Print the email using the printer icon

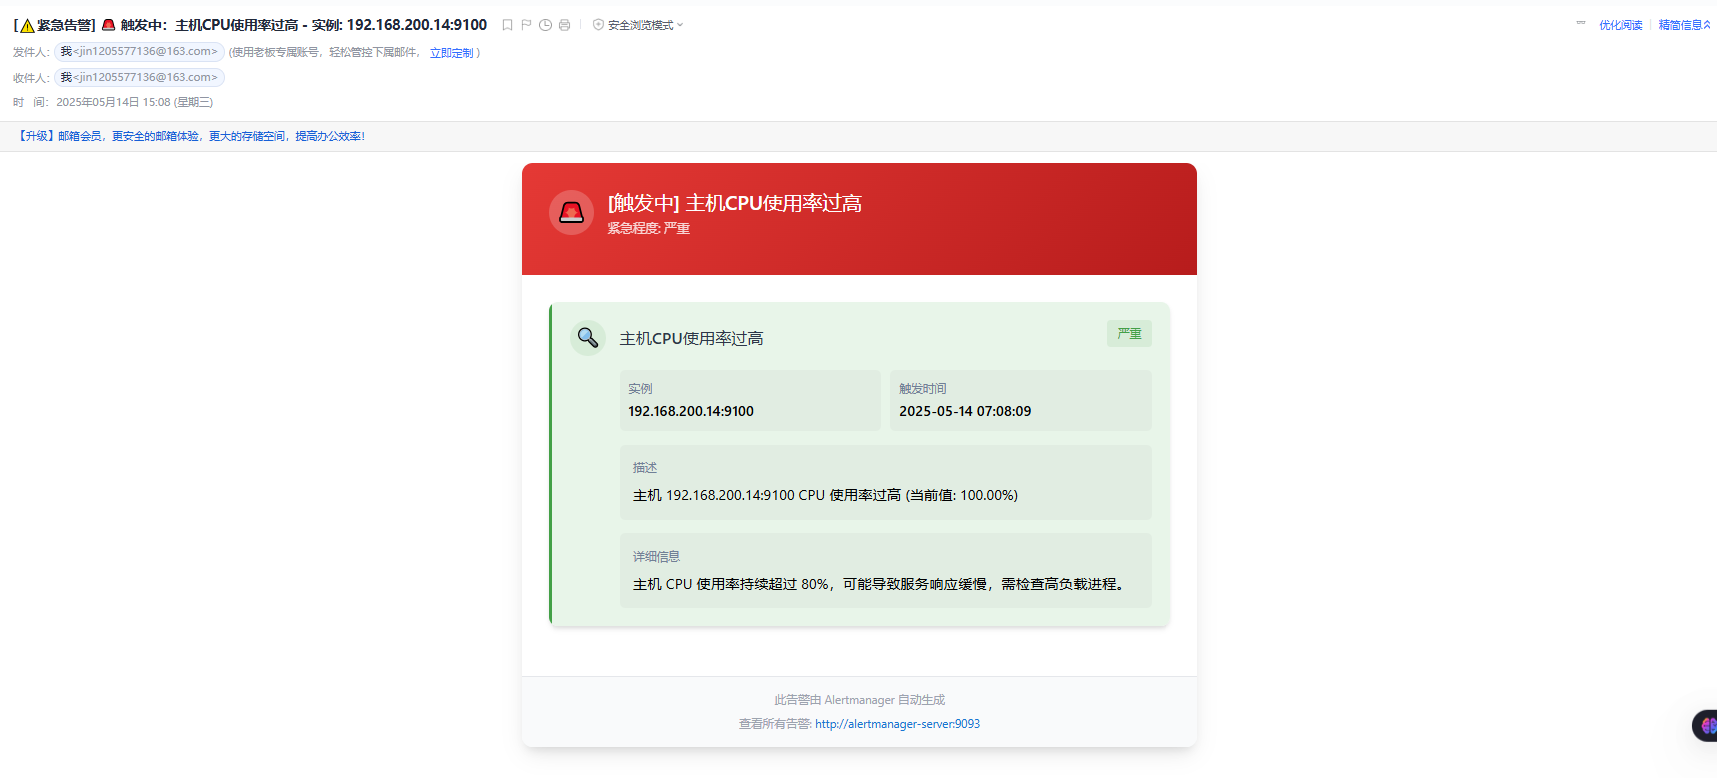tap(564, 25)
